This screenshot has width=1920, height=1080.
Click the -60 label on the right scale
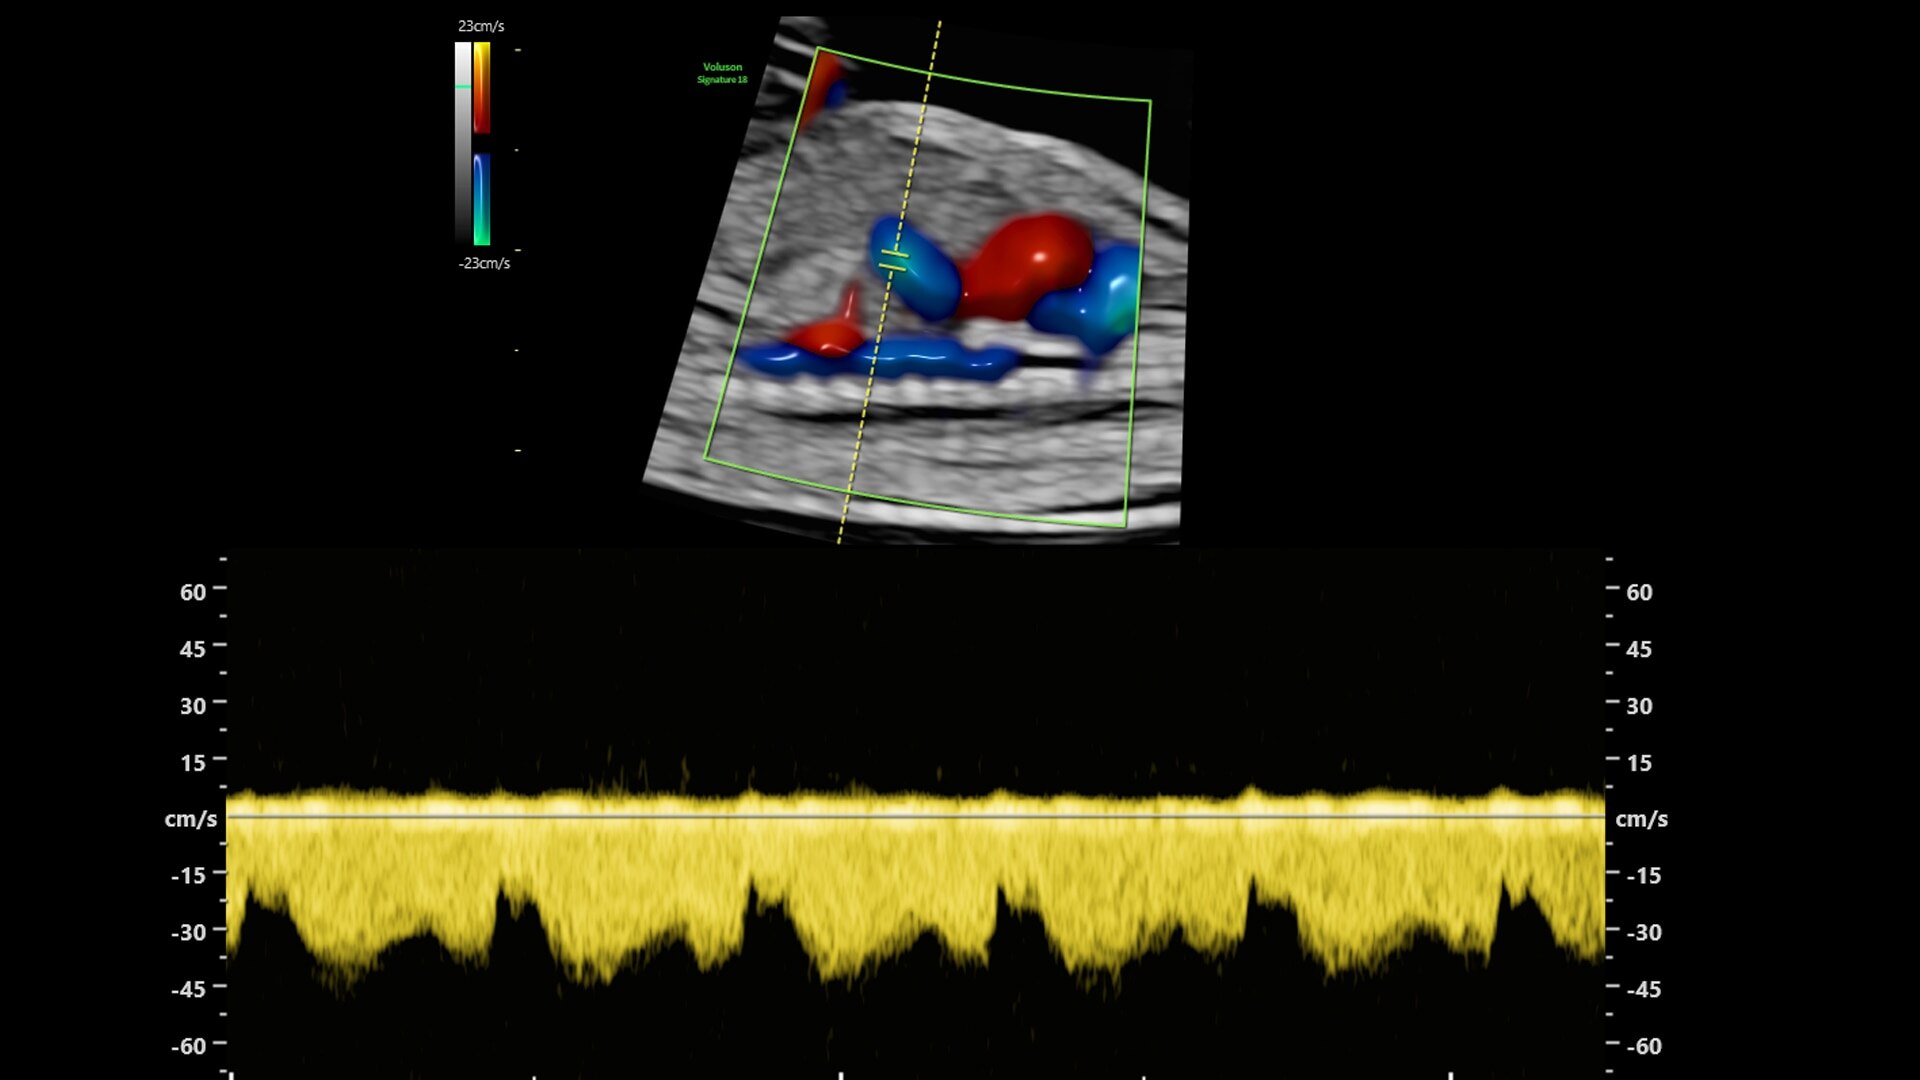coord(1643,1046)
